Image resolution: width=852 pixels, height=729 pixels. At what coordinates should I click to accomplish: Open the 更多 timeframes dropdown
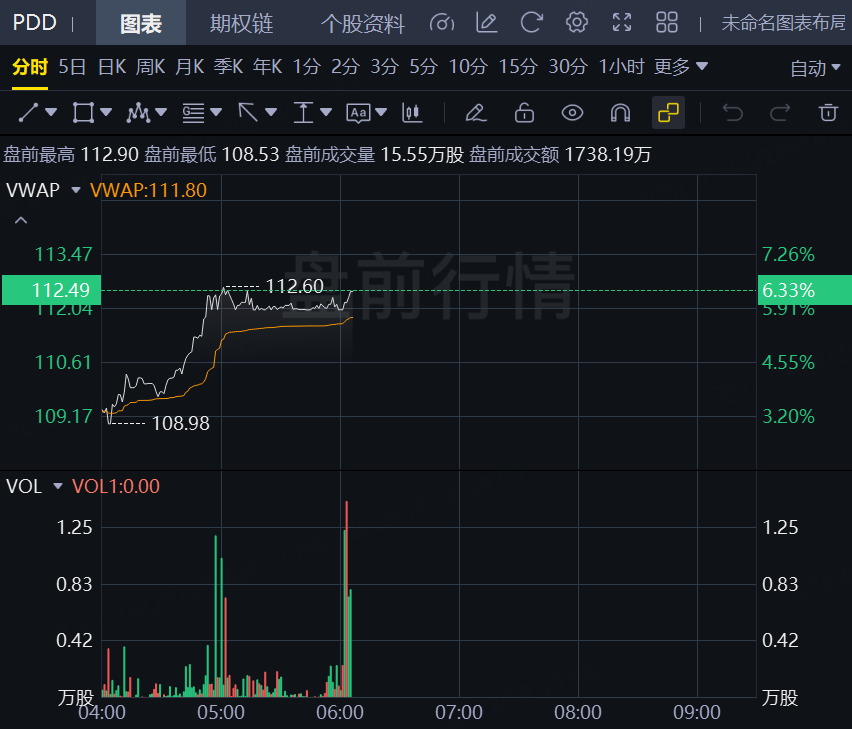(681, 67)
